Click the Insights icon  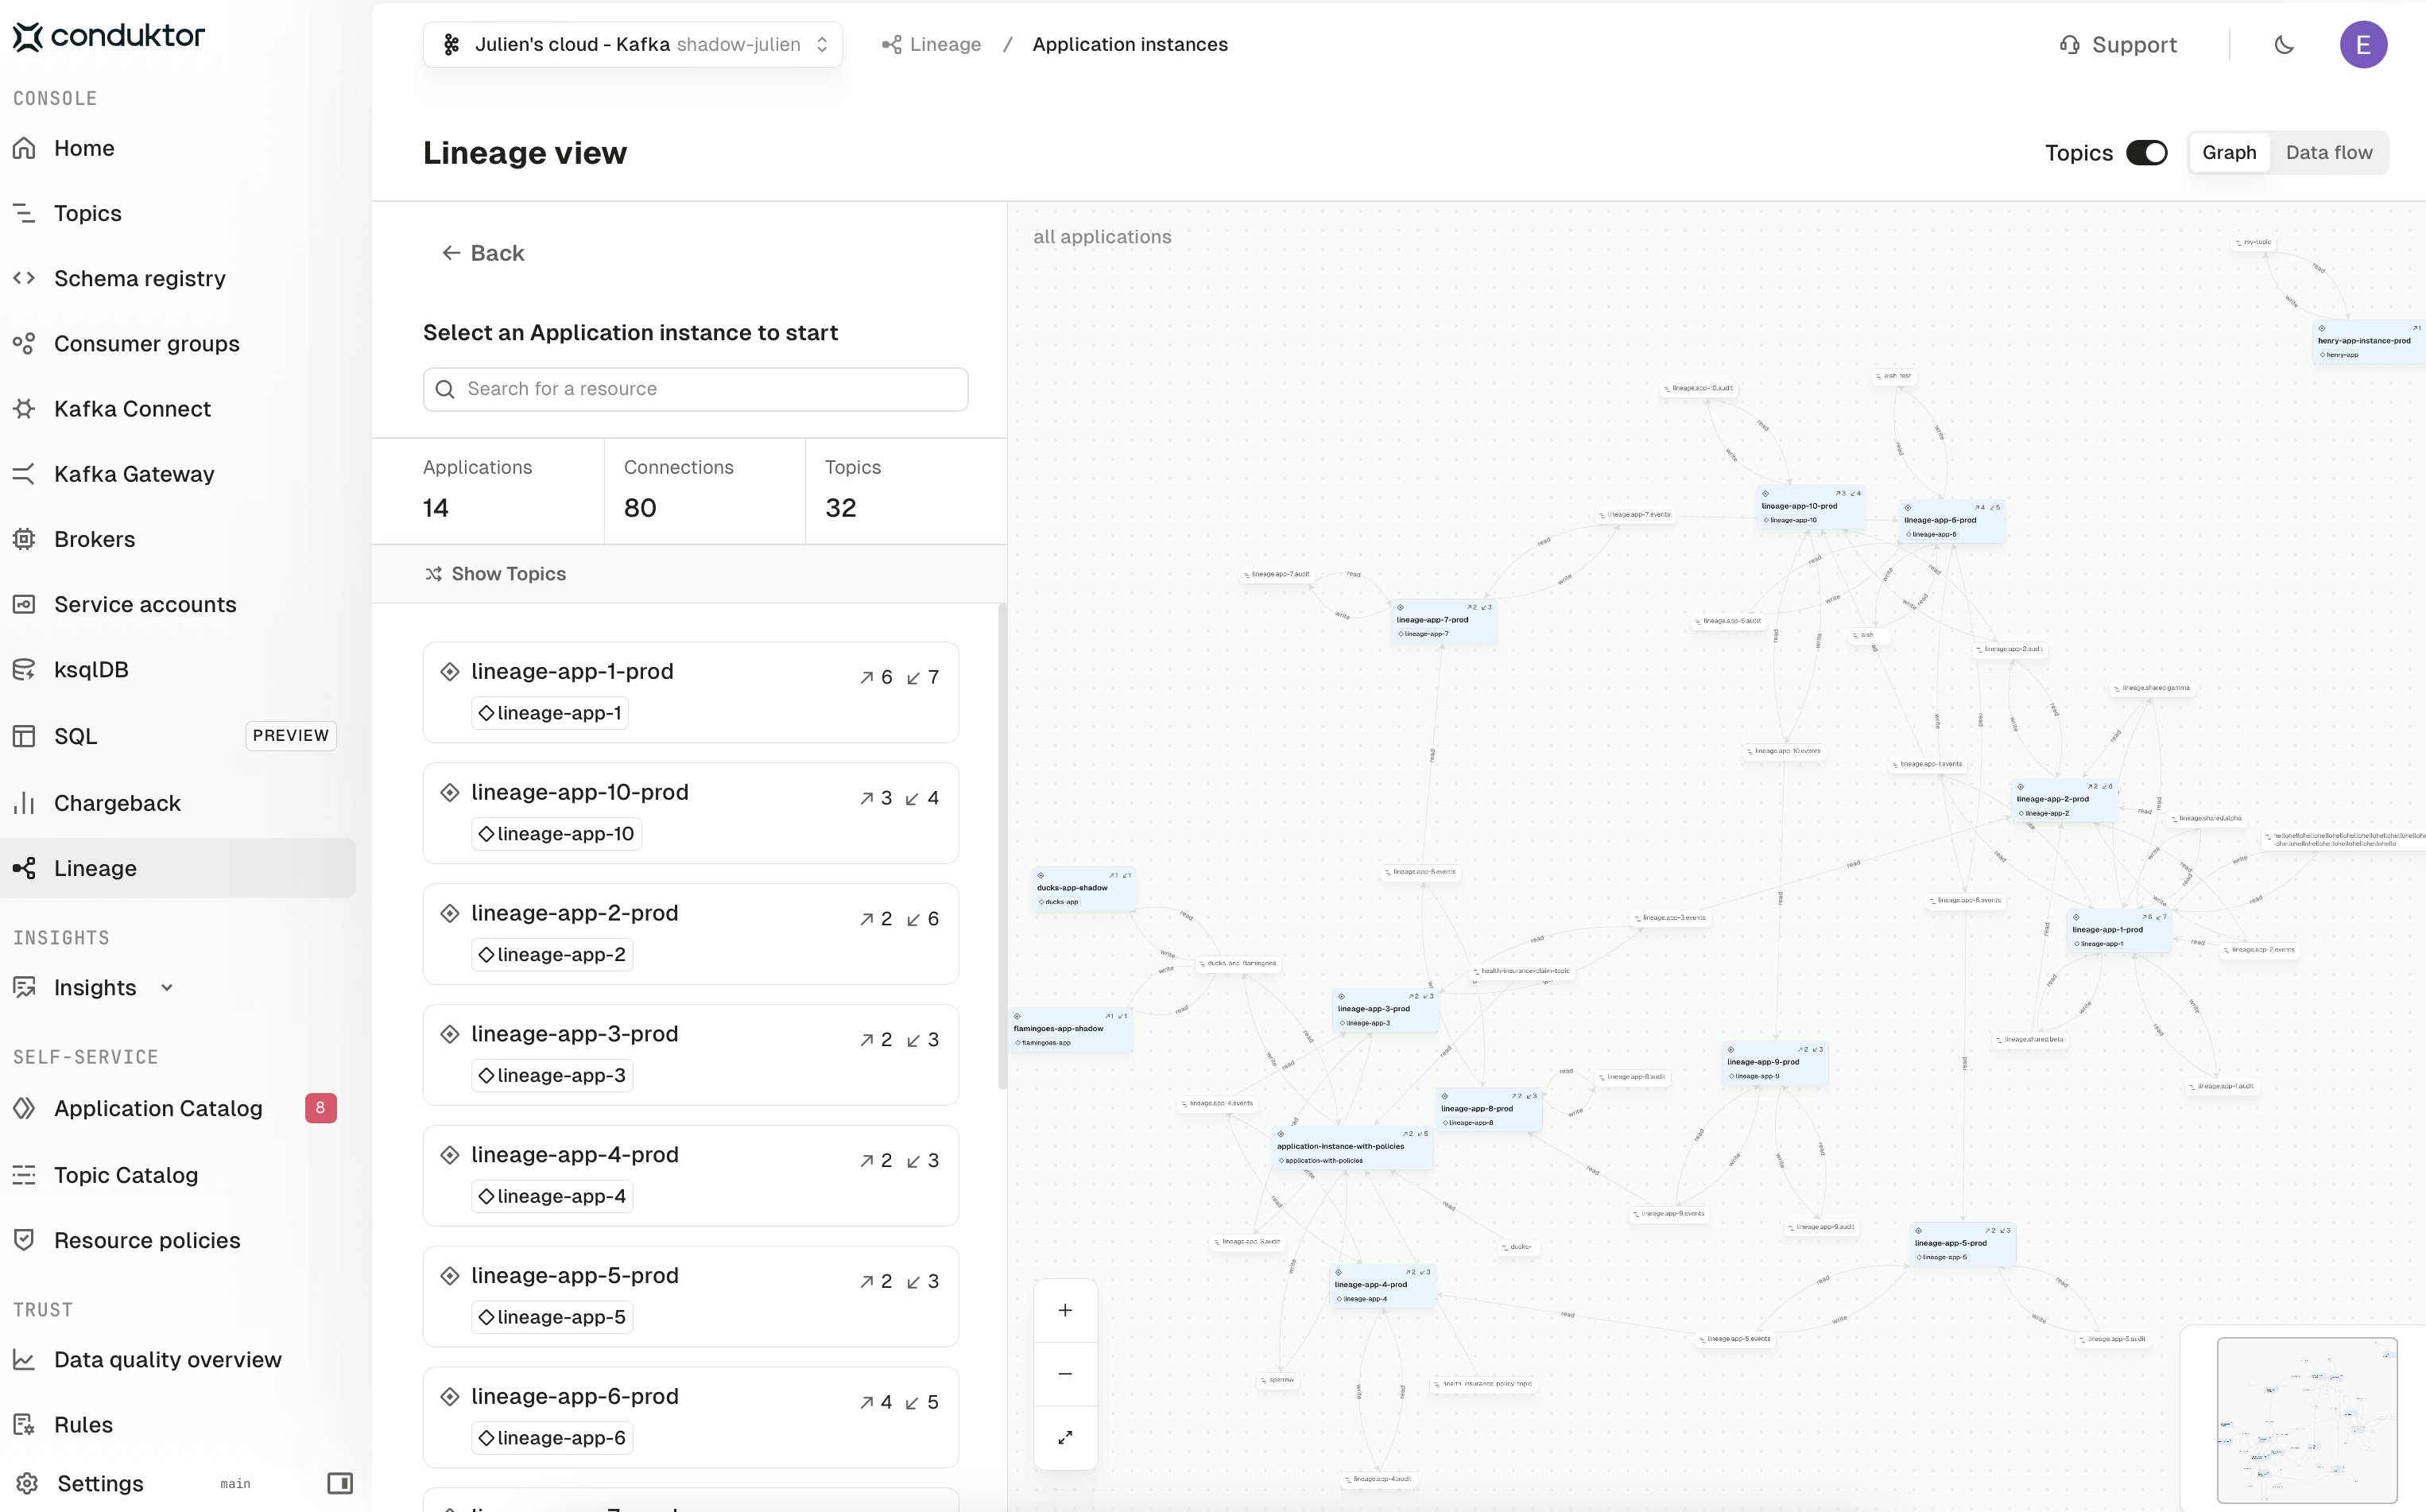pyautogui.click(x=24, y=988)
